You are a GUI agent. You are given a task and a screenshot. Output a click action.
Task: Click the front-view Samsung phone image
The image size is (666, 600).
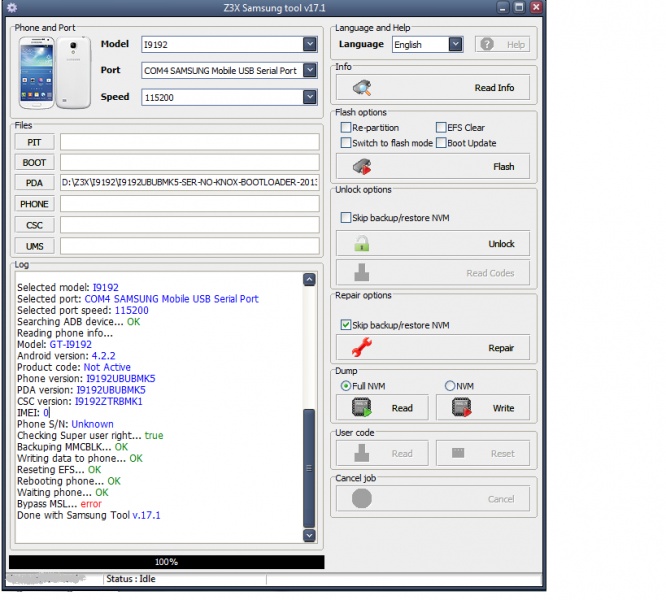click(x=37, y=73)
